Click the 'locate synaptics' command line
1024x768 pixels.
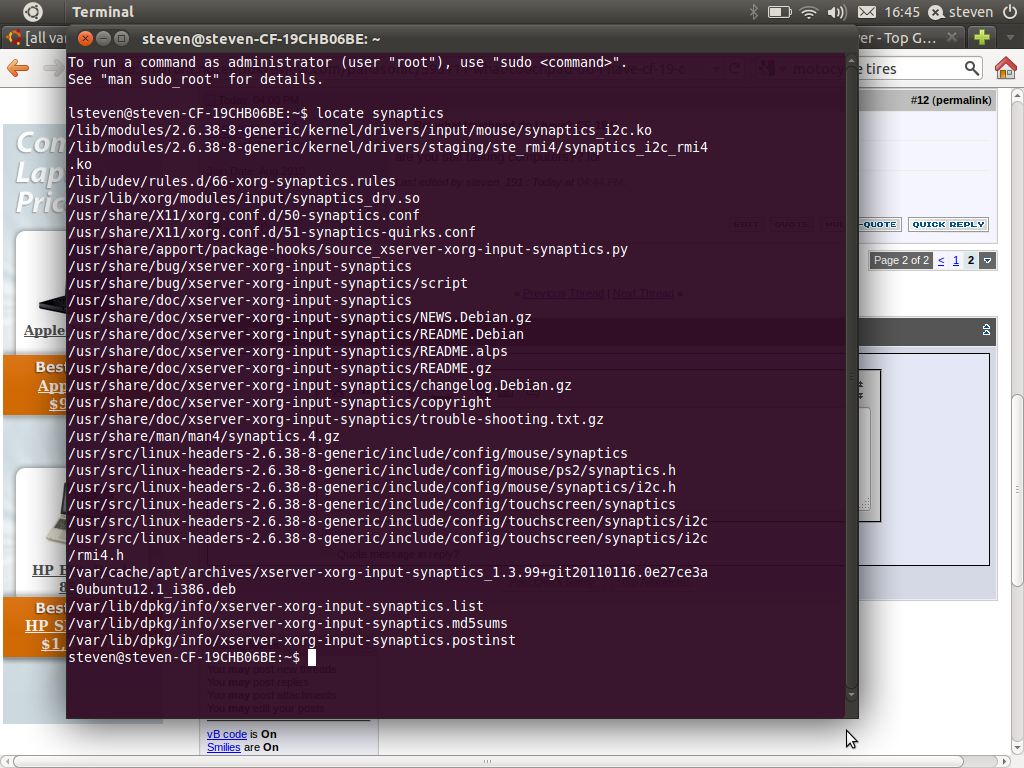point(256,113)
